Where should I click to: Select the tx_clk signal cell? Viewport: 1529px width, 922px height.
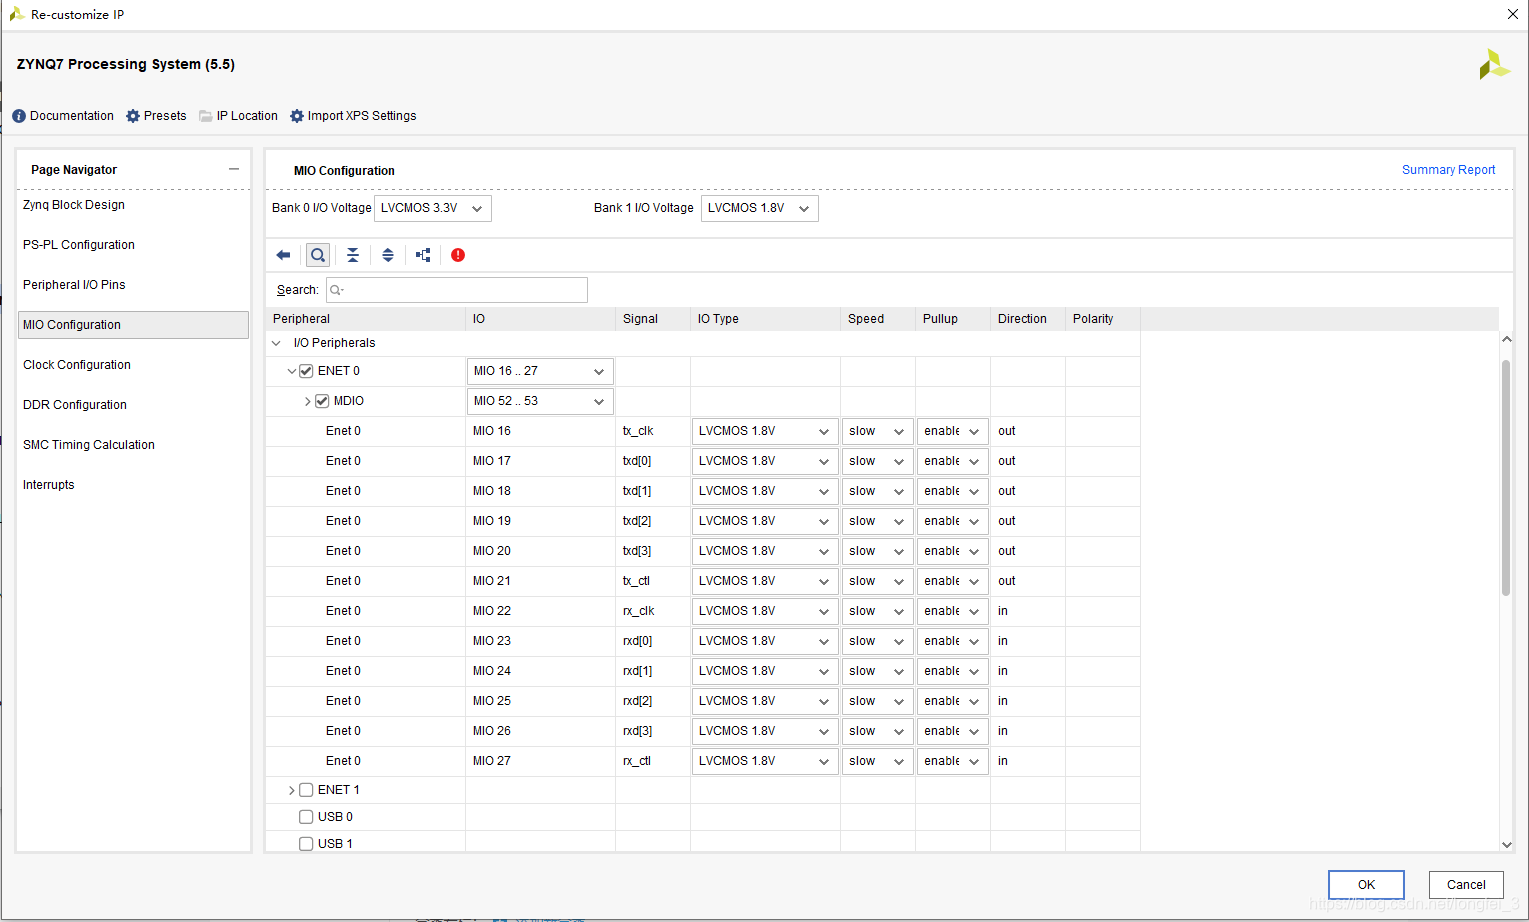653,431
